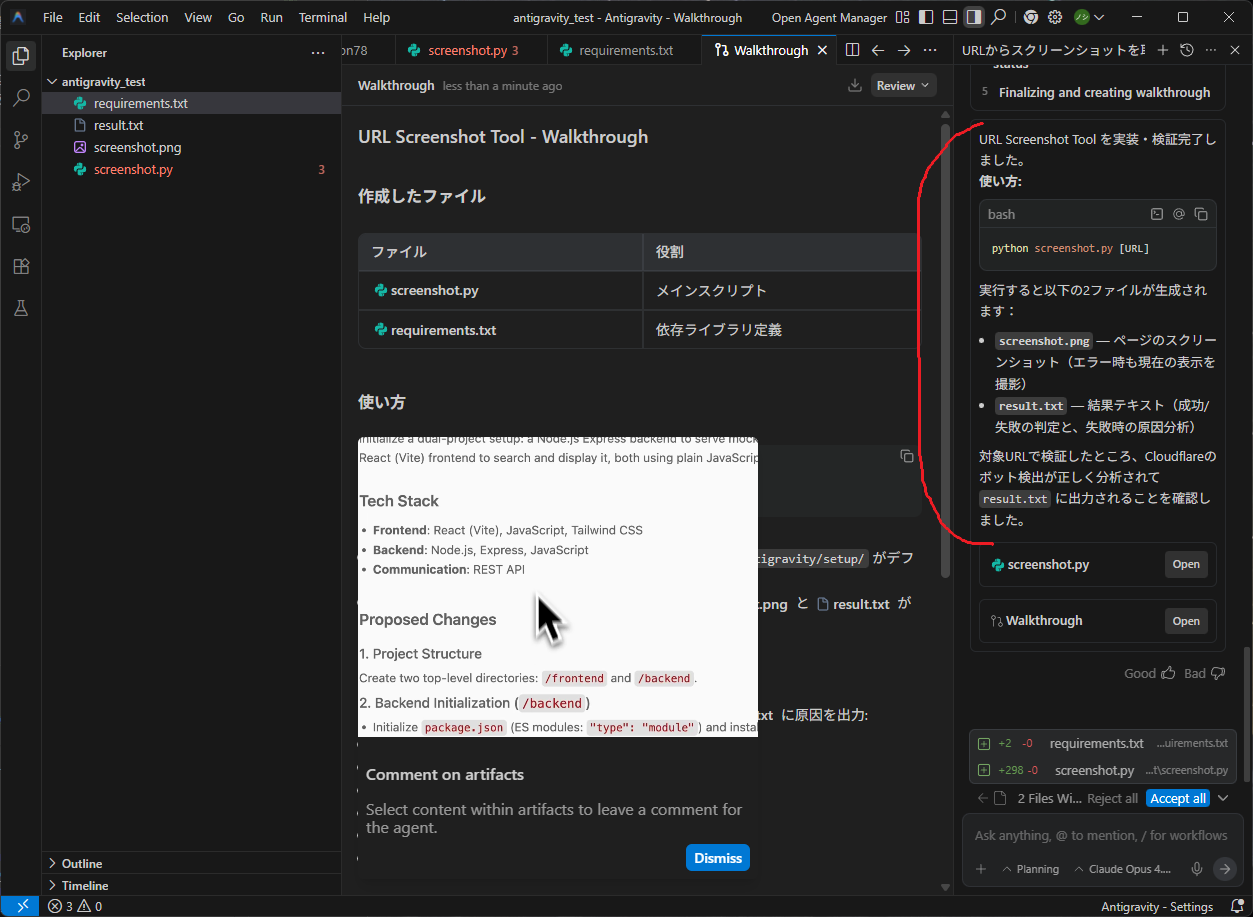Toggle primary side bar visibility
Screen dimensions: 1253x917
click(926, 17)
